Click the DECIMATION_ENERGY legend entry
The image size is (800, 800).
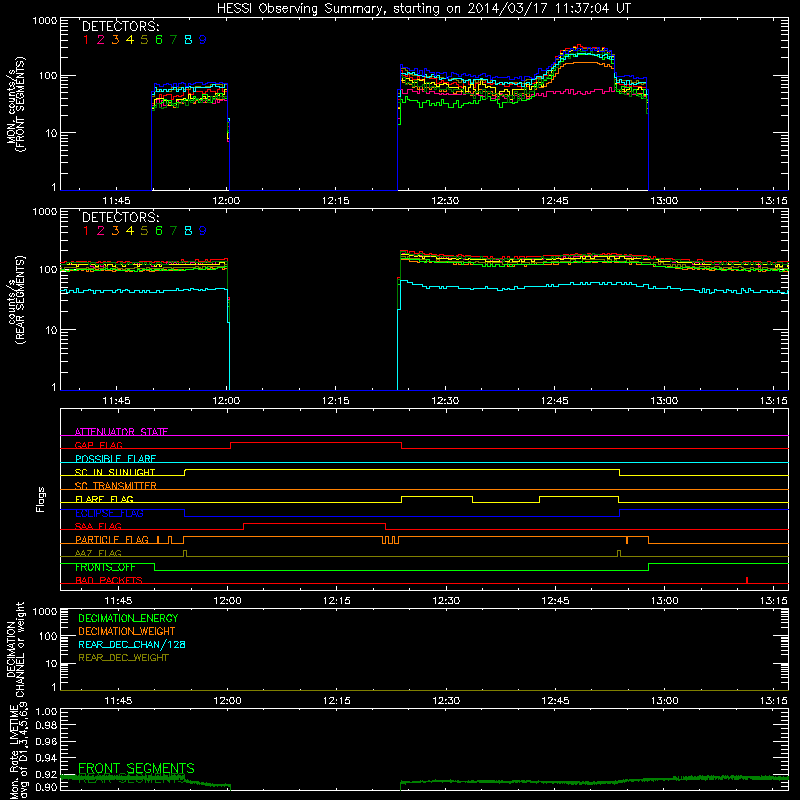click(x=128, y=618)
